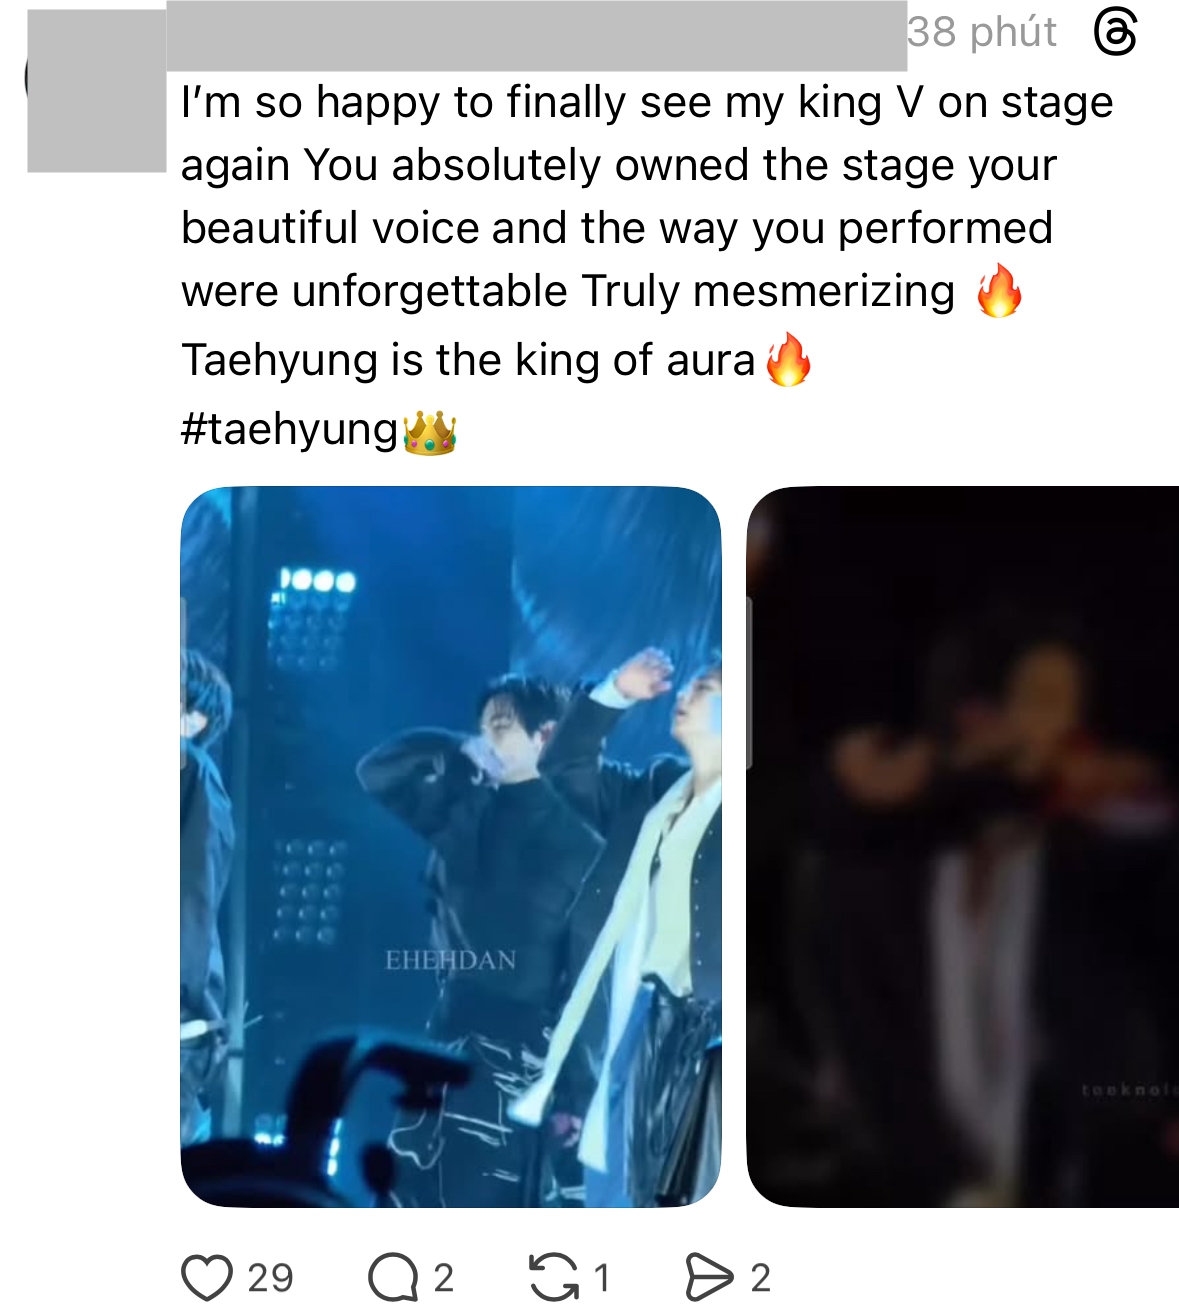This screenshot has width=1179, height=1310.
Task: Open the comment bubble icon
Action: [x=394, y=1275]
